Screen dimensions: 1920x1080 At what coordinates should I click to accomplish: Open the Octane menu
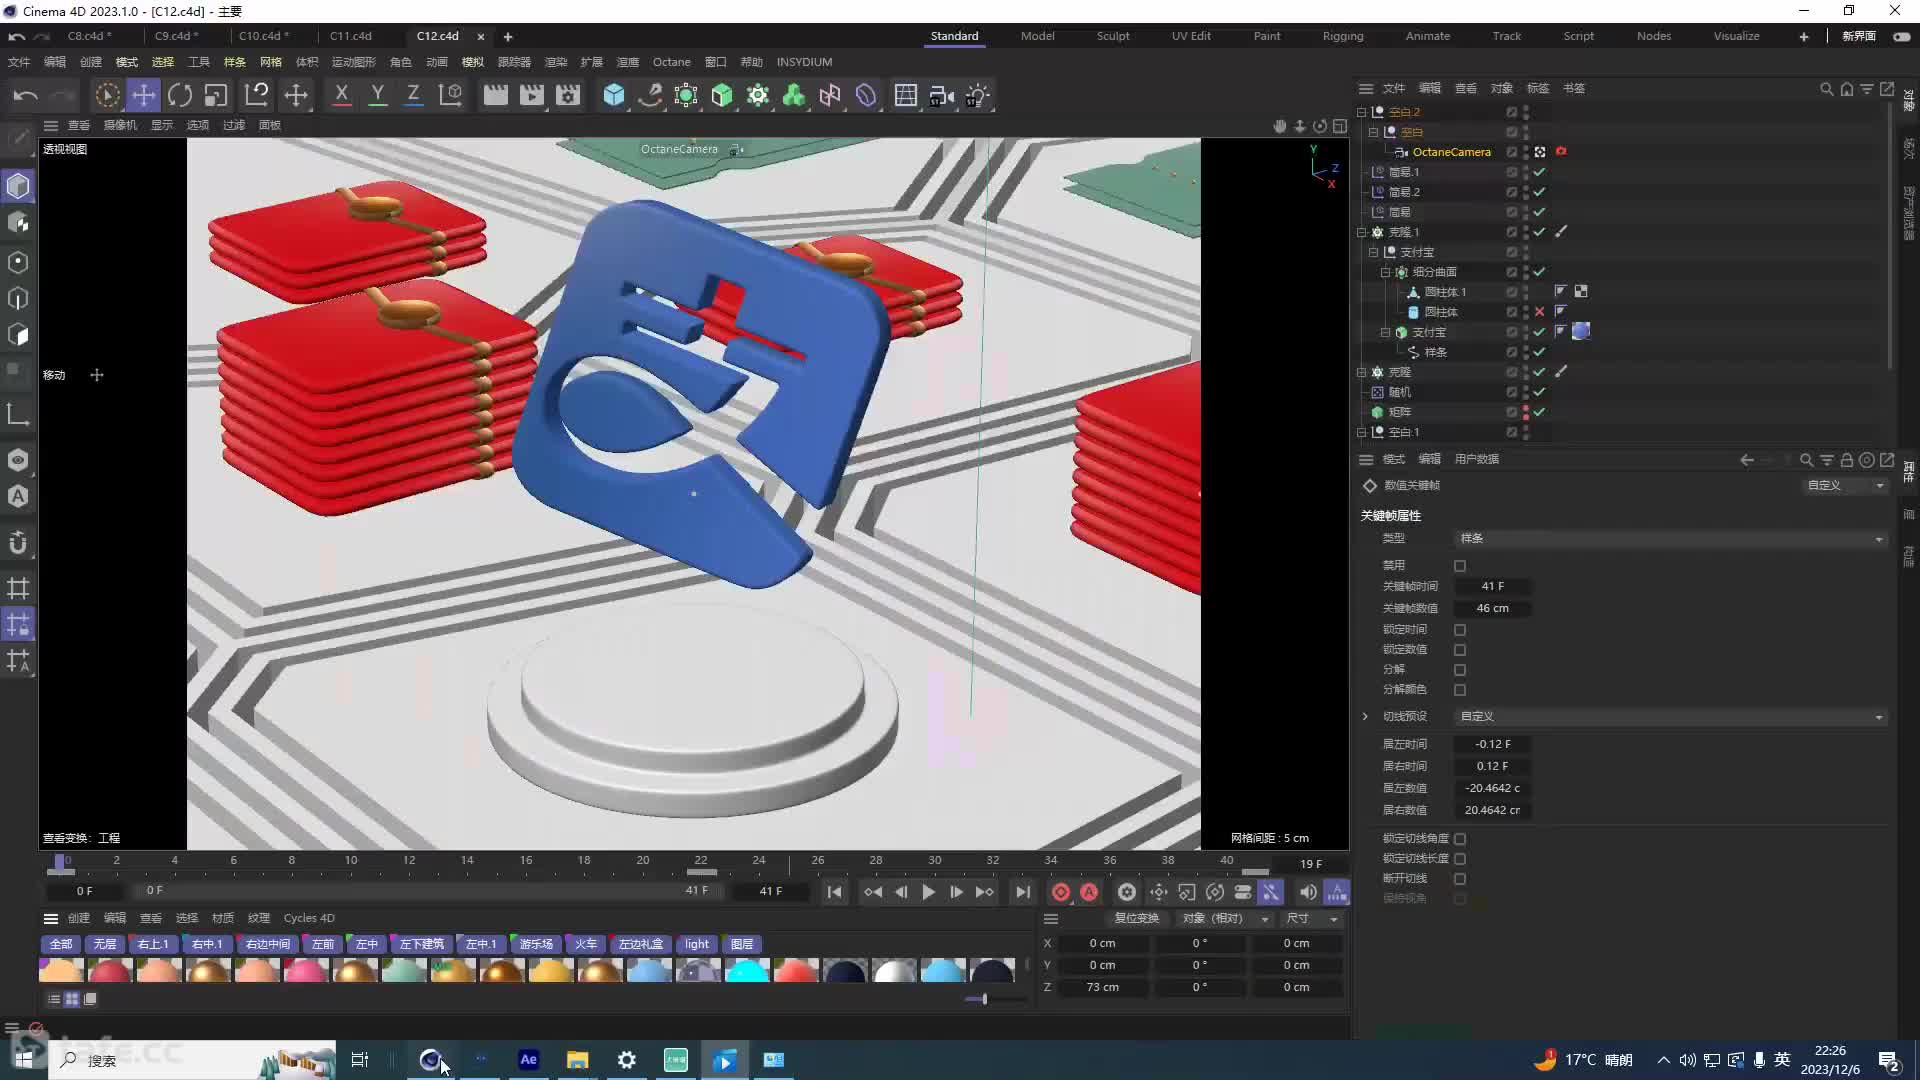(x=672, y=62)
